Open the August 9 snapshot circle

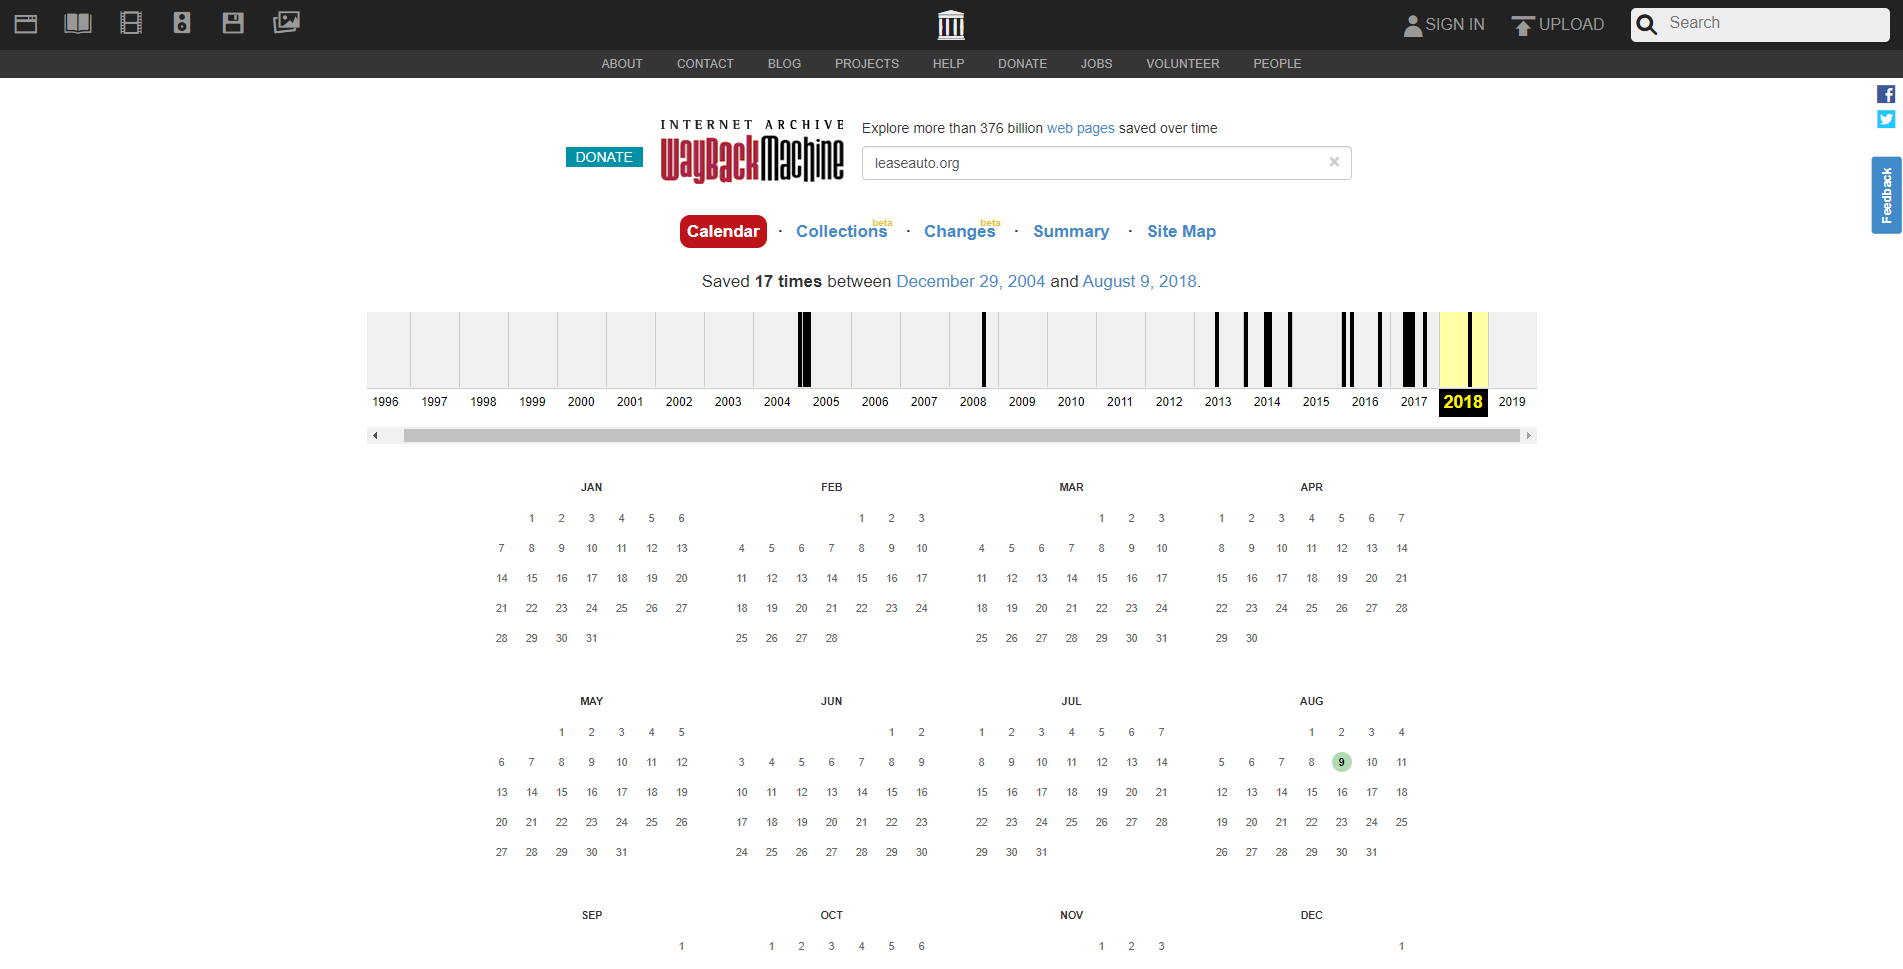(1342, 762)
